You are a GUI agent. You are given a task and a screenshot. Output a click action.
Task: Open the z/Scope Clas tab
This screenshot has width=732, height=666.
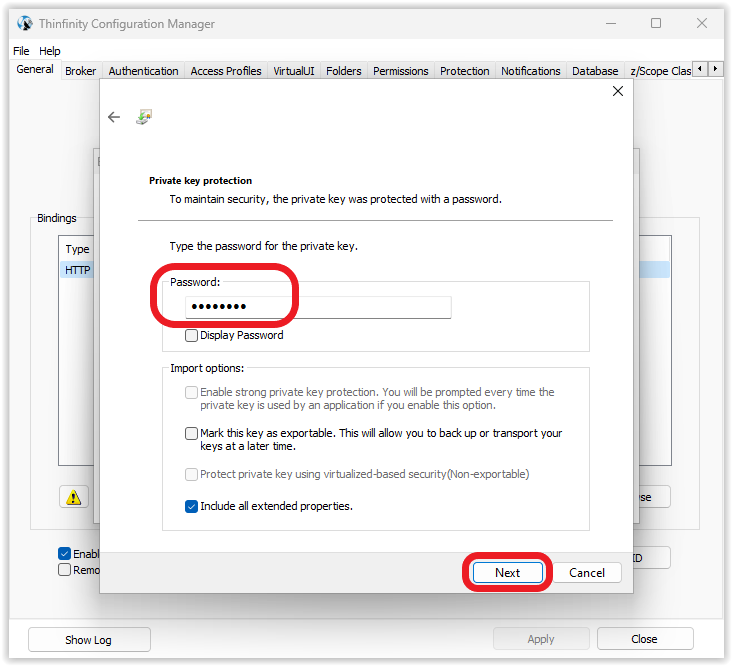[x=660, y=71]
